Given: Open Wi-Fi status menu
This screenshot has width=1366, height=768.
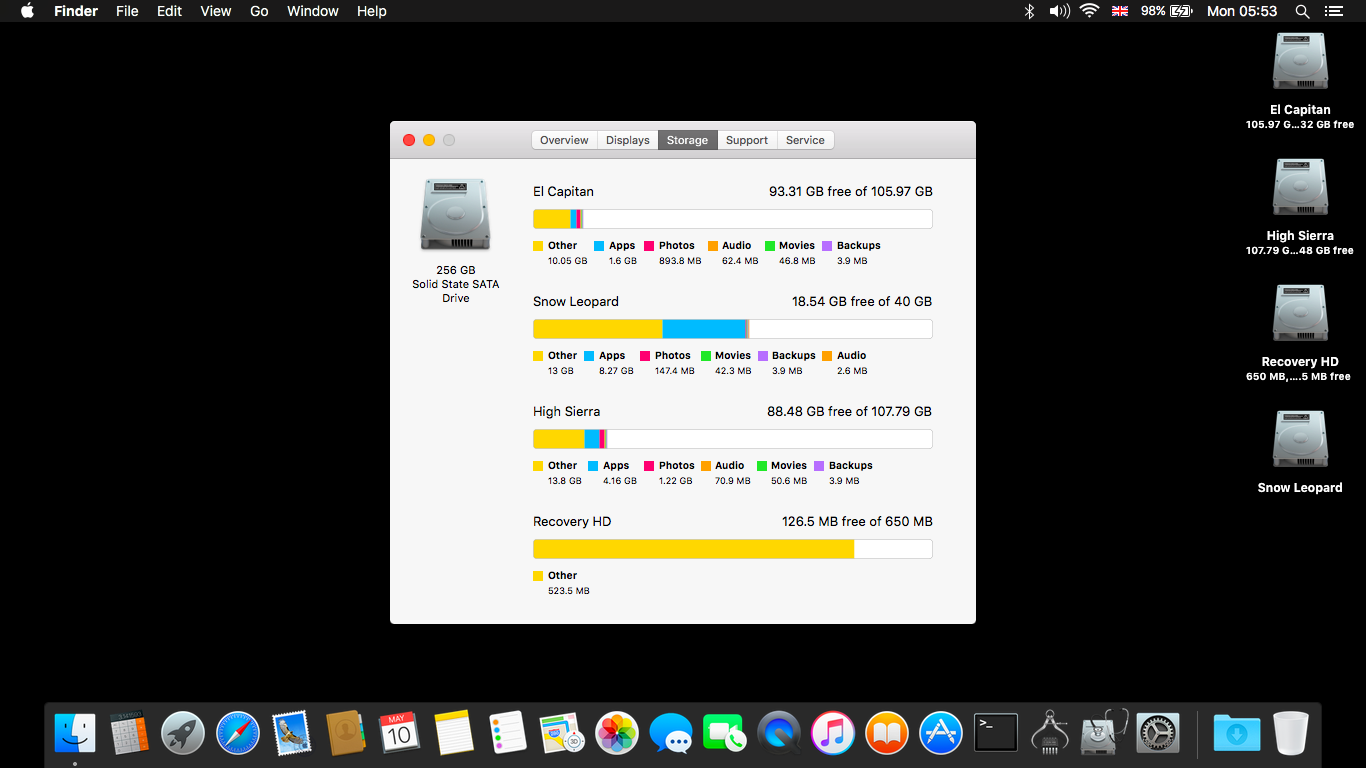Looking at the screenshot, I should (x=1090, y=11).
